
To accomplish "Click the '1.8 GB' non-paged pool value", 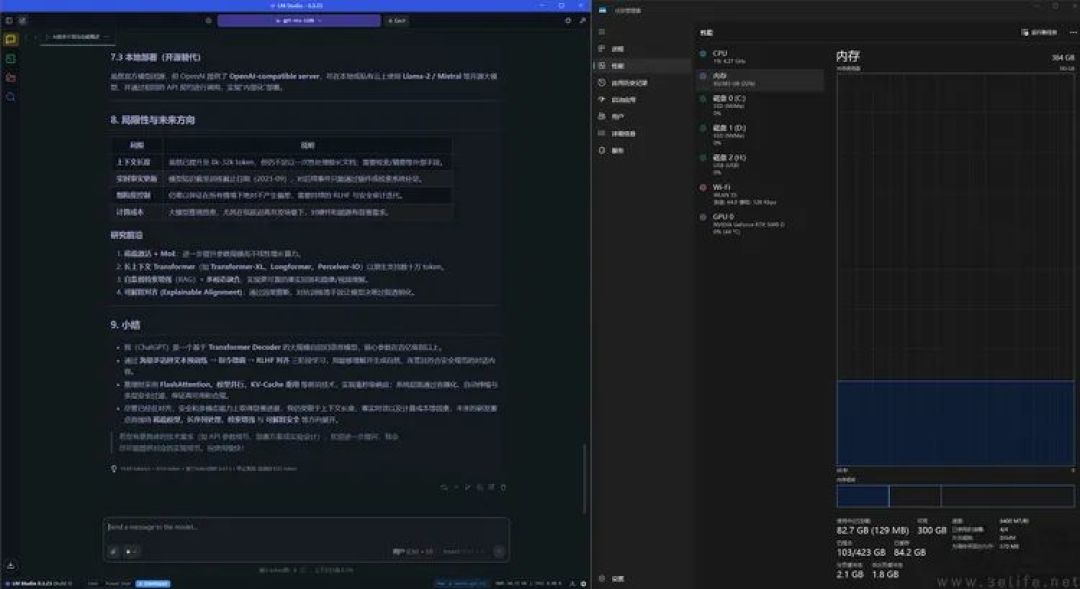I will pyautogui.click(x=885, y=574).
